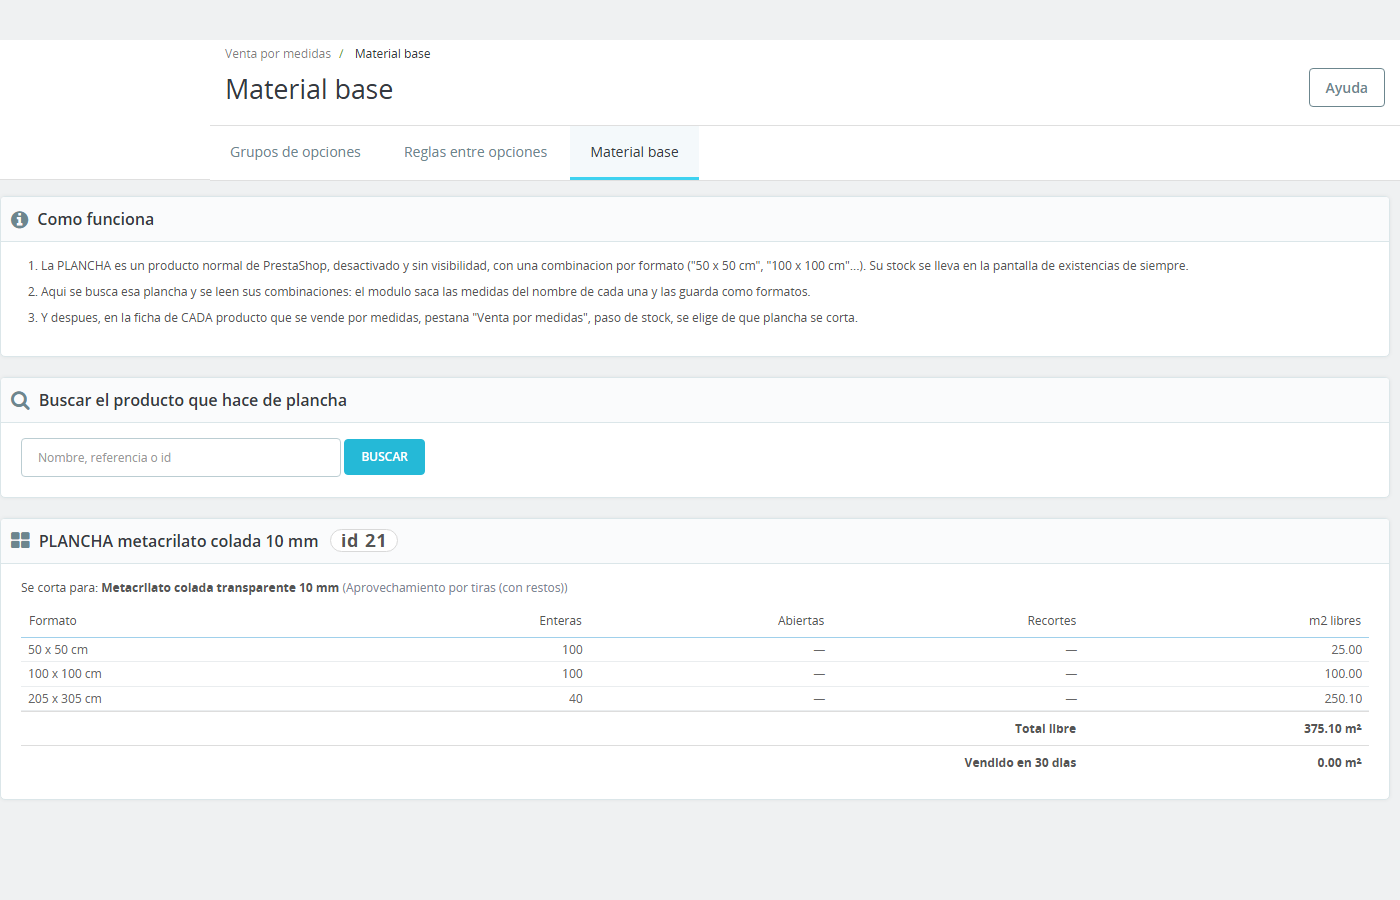Click the Formato column header
The width and height of the screenshot is (1400, 900).
pyautogui.click(x=53, y=621)
